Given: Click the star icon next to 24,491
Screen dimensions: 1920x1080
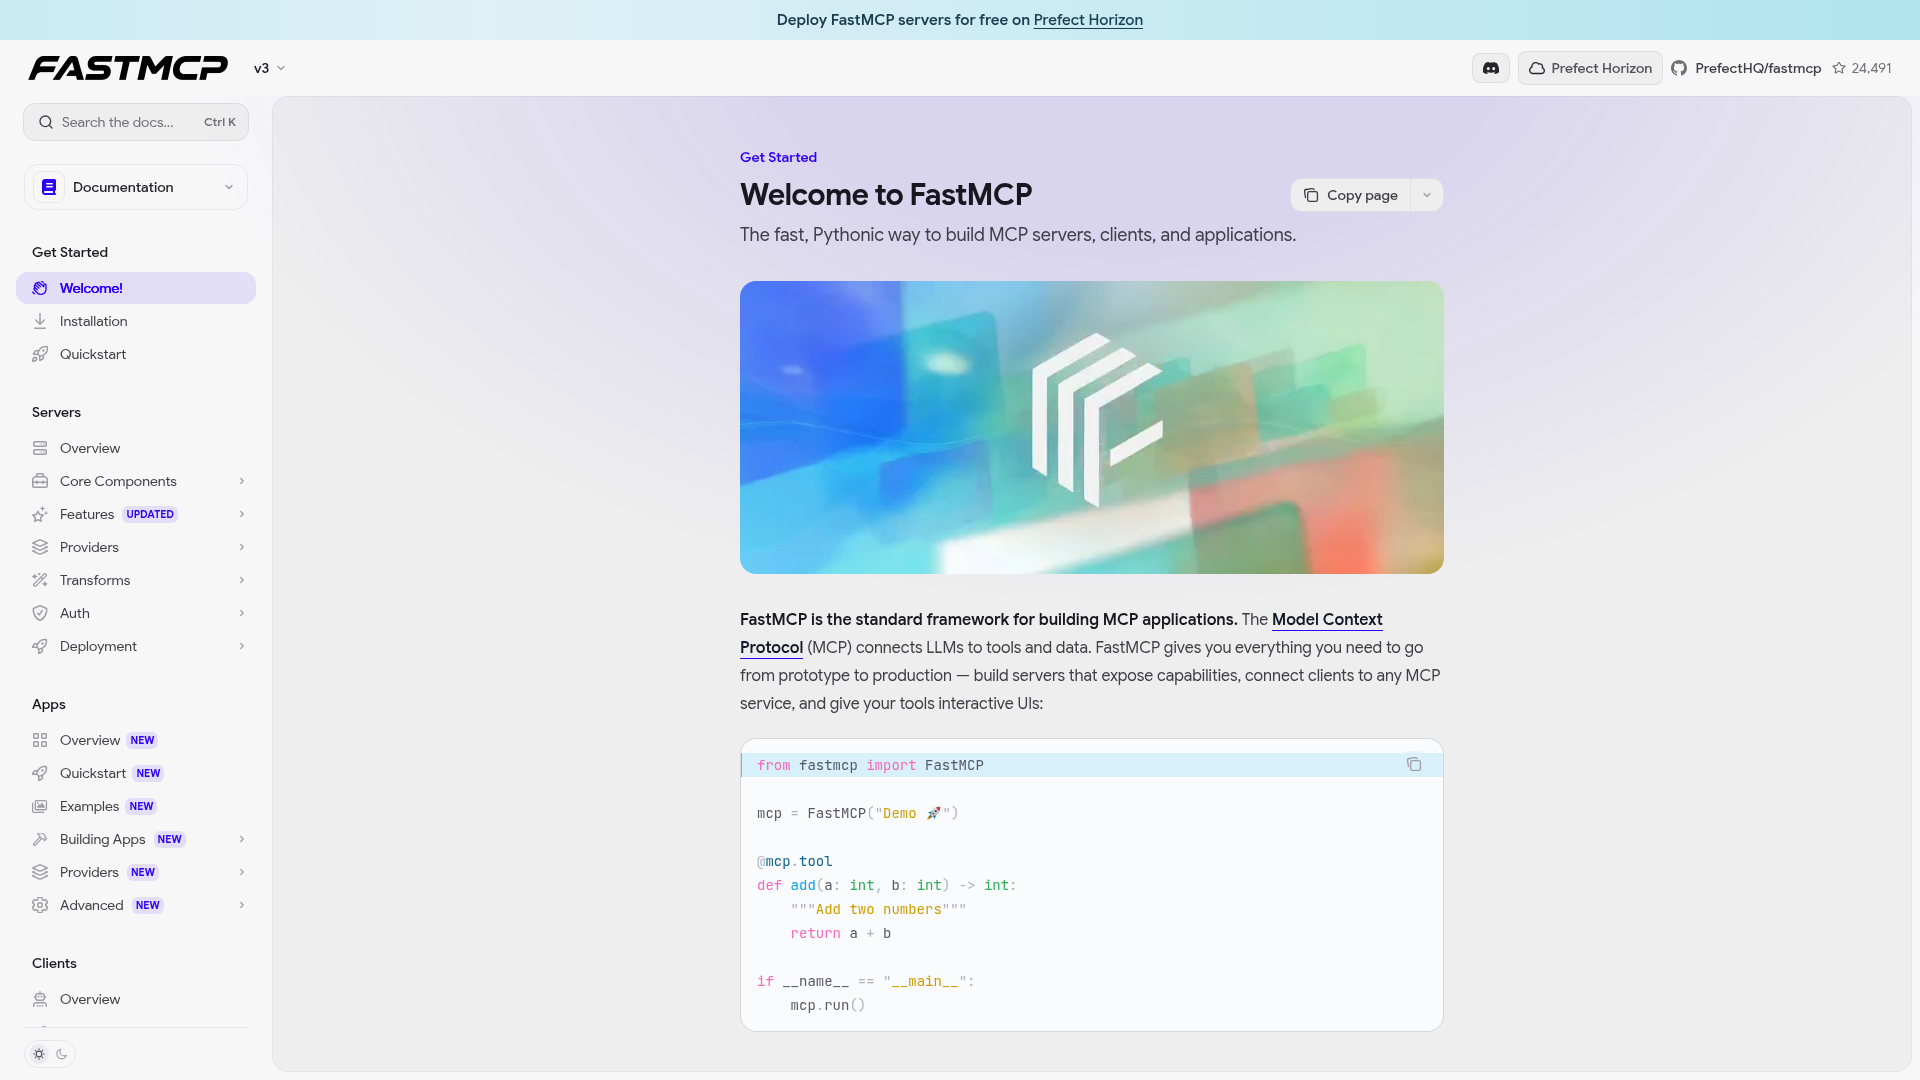Looking at the screenshot, I should point(1841,68).
